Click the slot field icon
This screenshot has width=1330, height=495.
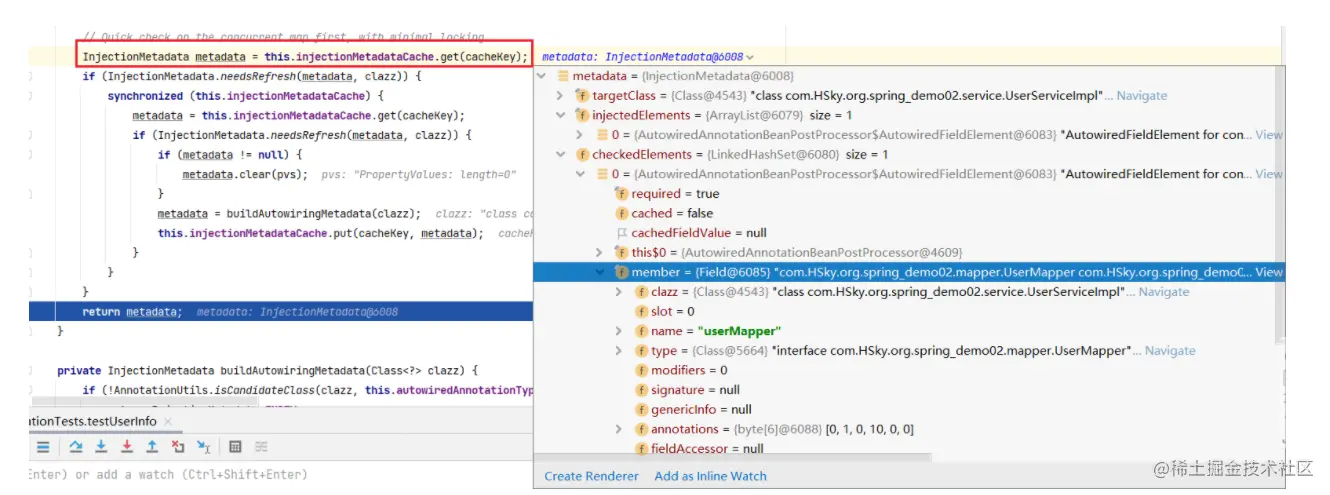[641, 311]
